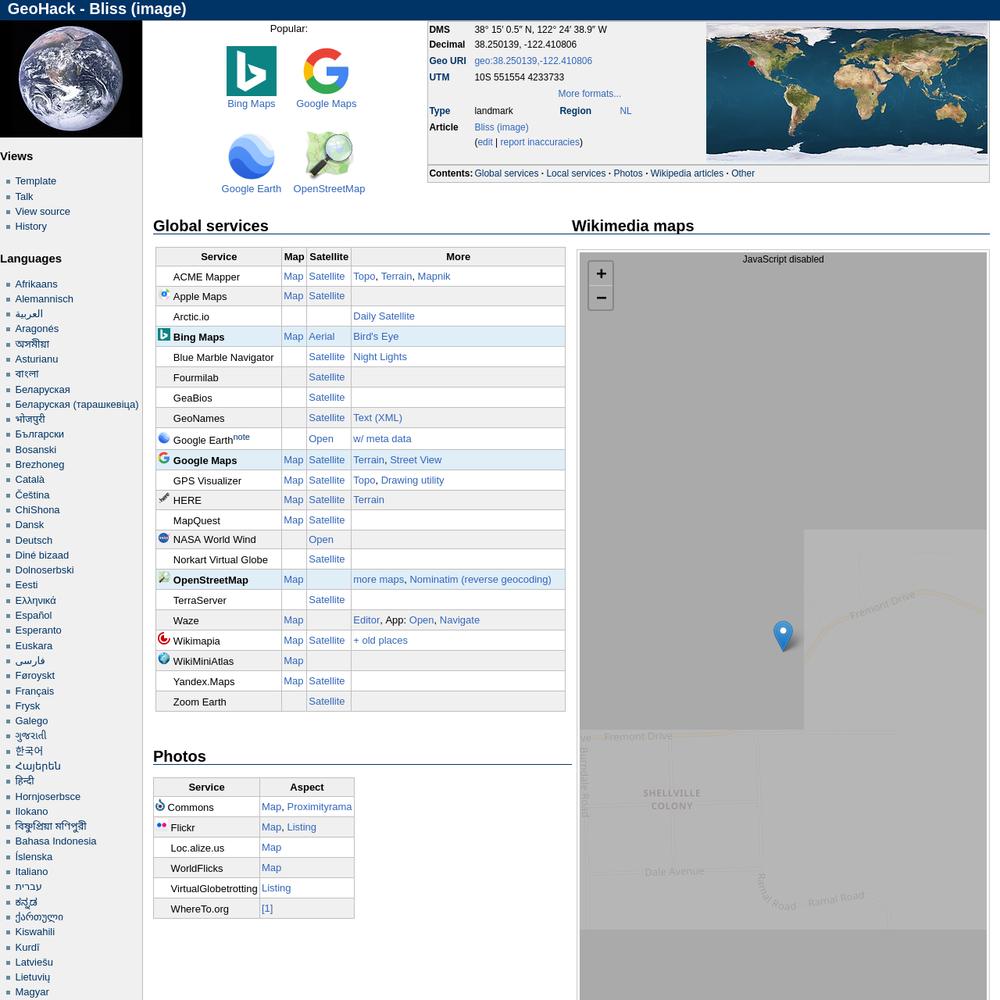Image resolution: width=1000 pixels, height=1000 pixels.
Task: Click the Earth globe logo image
Action: [71, 79]
